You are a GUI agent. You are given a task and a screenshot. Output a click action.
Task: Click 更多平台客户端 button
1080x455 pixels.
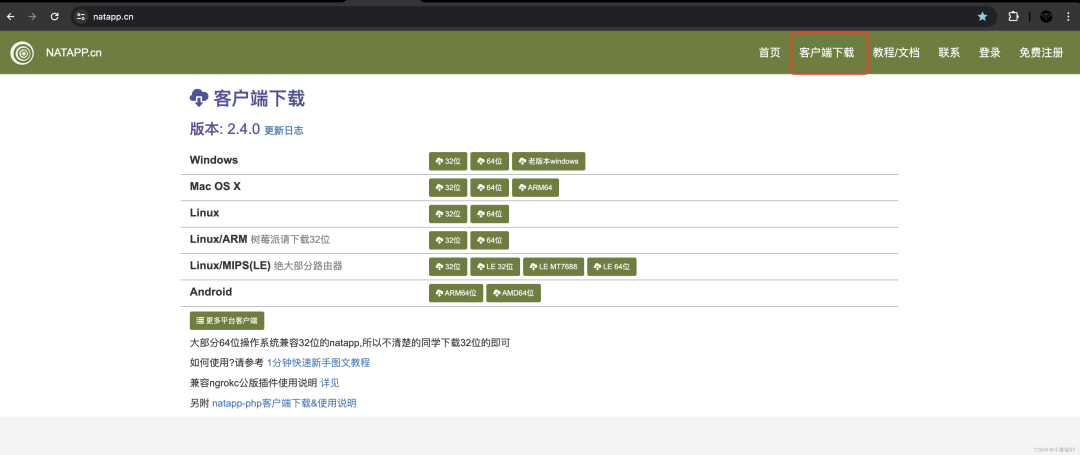227,321
